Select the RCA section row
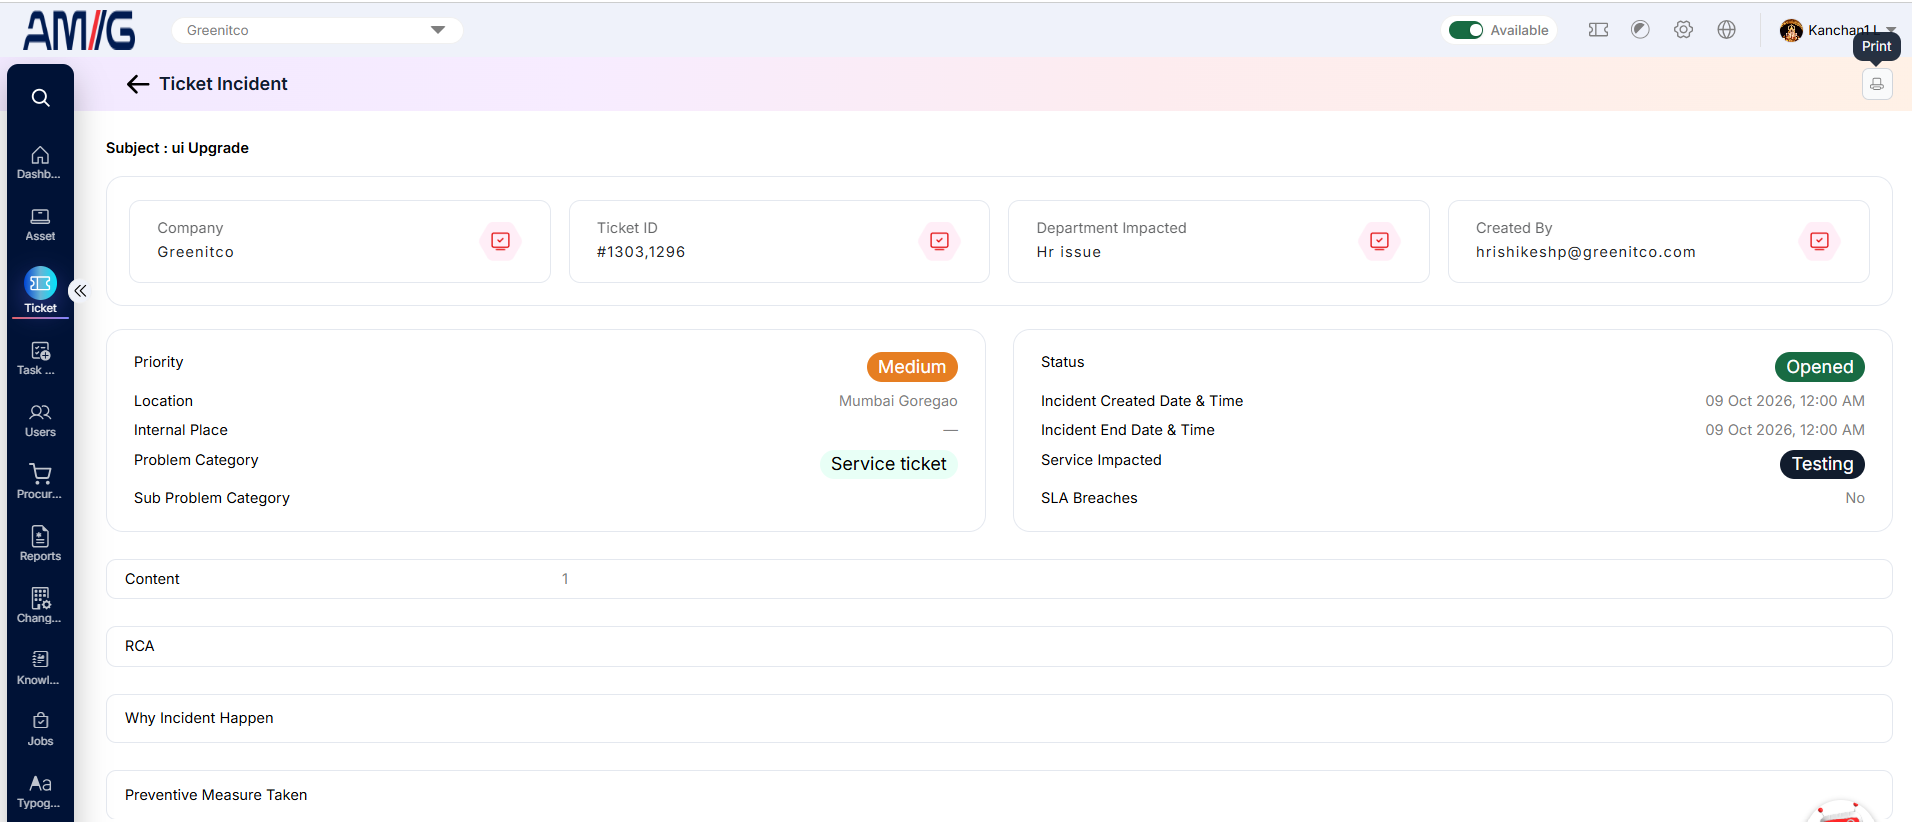 999,646
